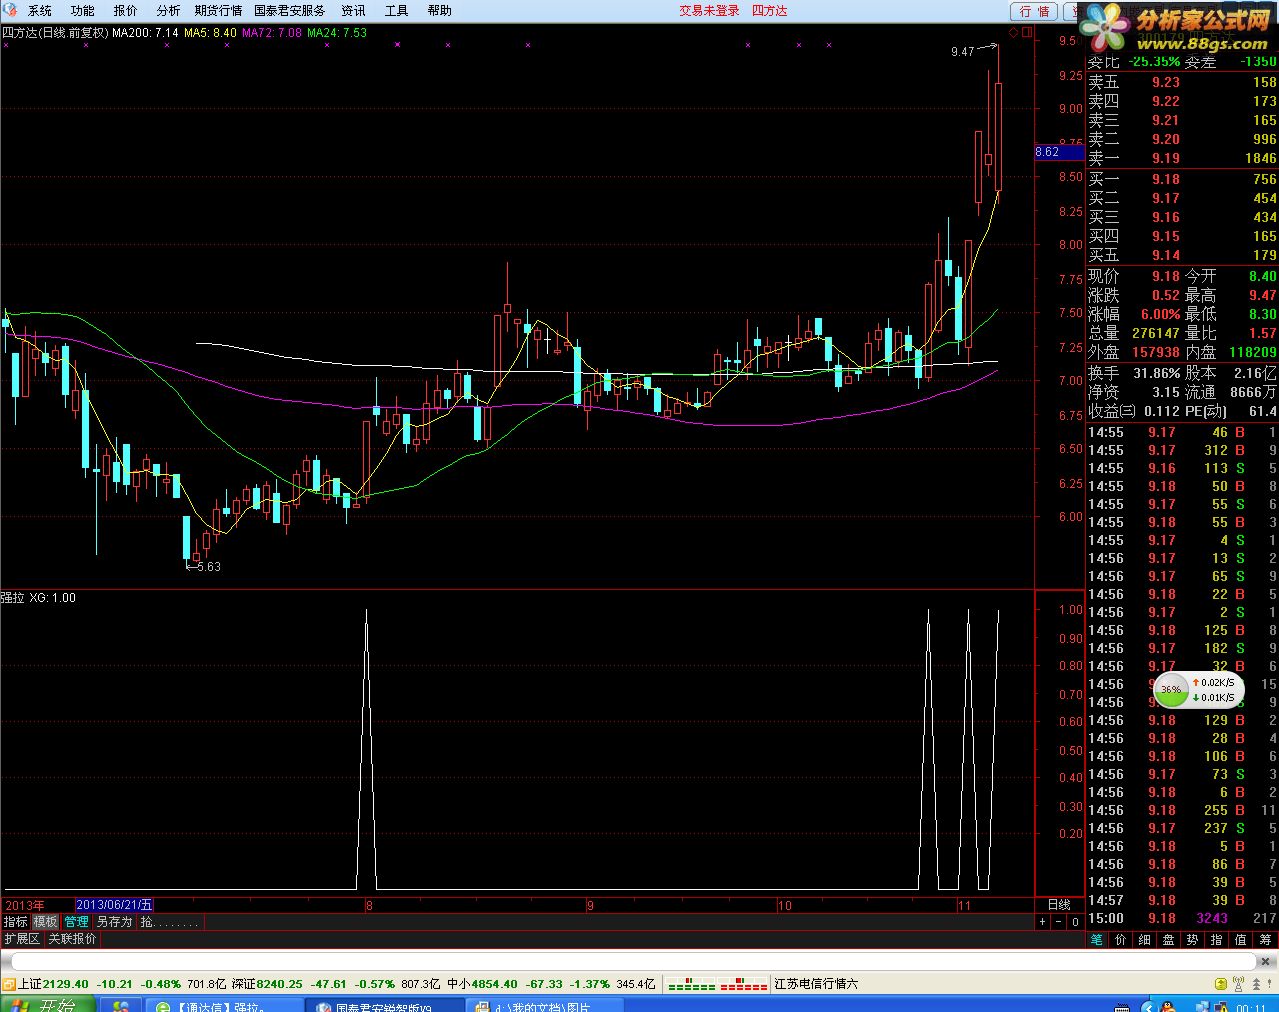Open the 报价 menu

pyautogui.click(x=125, y=11)
